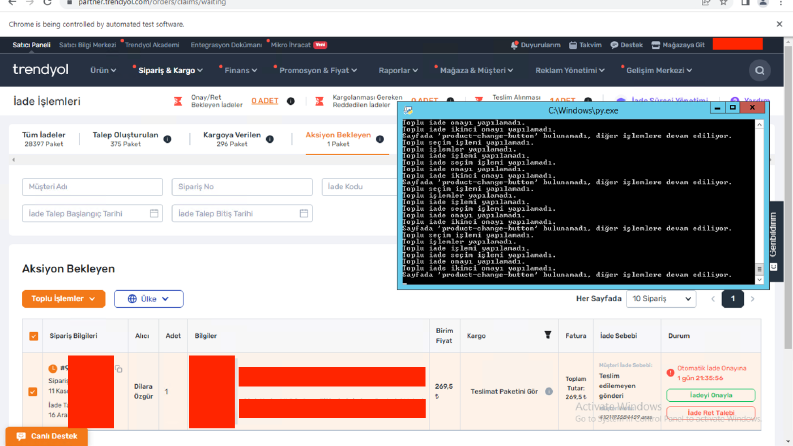Click the İade Ret Talebi button
Image resolution: width=793 pixels, height=446 pixels.
click(x=711, y=413)
